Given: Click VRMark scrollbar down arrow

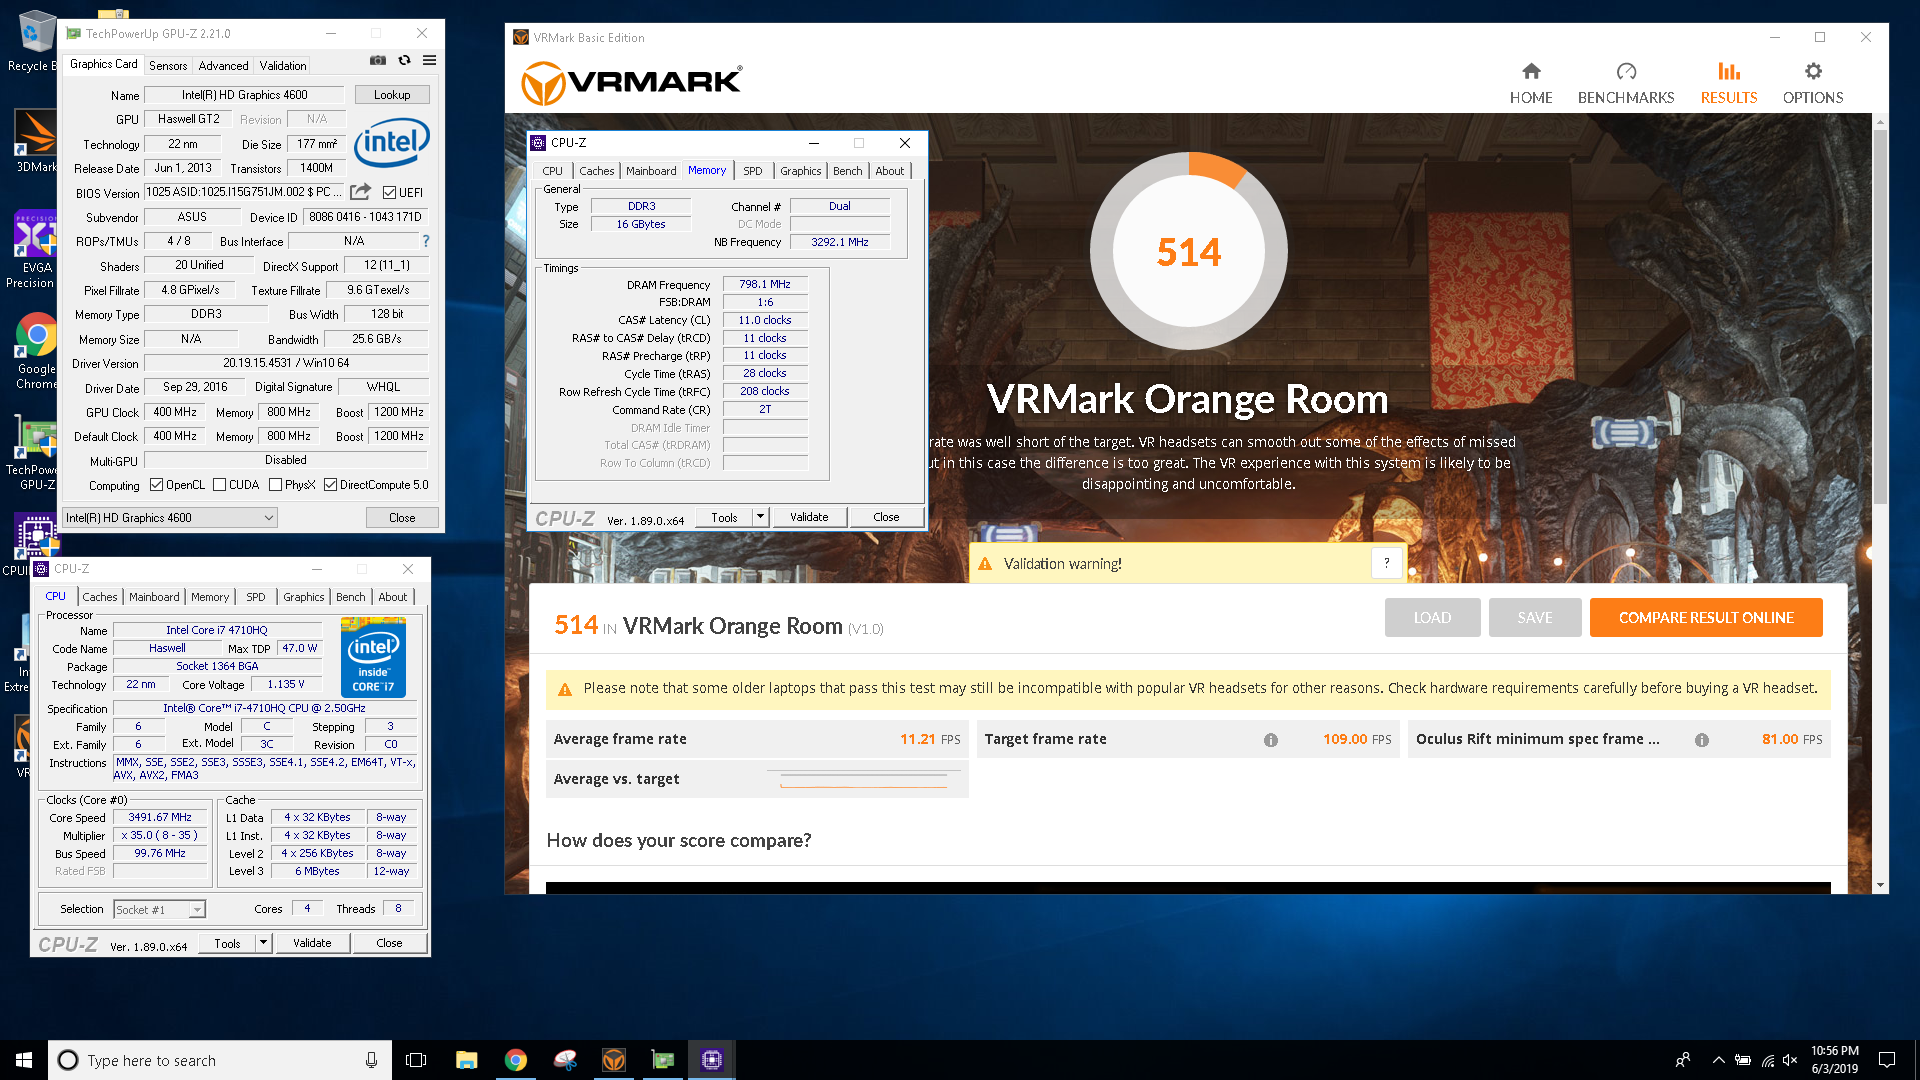Looking at the screenshot, I should click(x=1880, y=885).
